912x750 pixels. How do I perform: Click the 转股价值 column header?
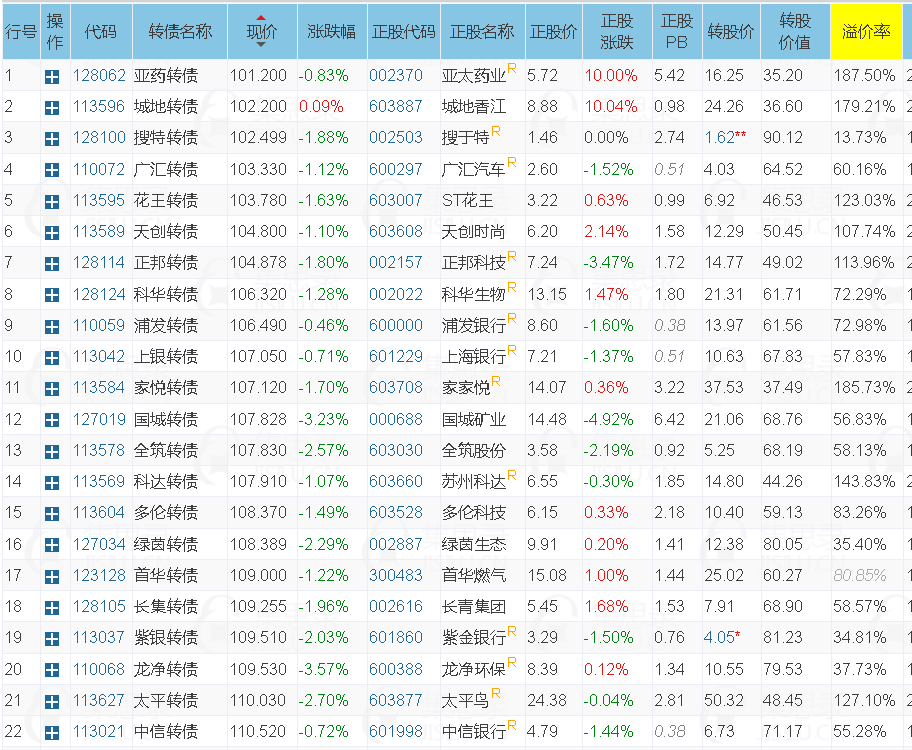(795, 31)
